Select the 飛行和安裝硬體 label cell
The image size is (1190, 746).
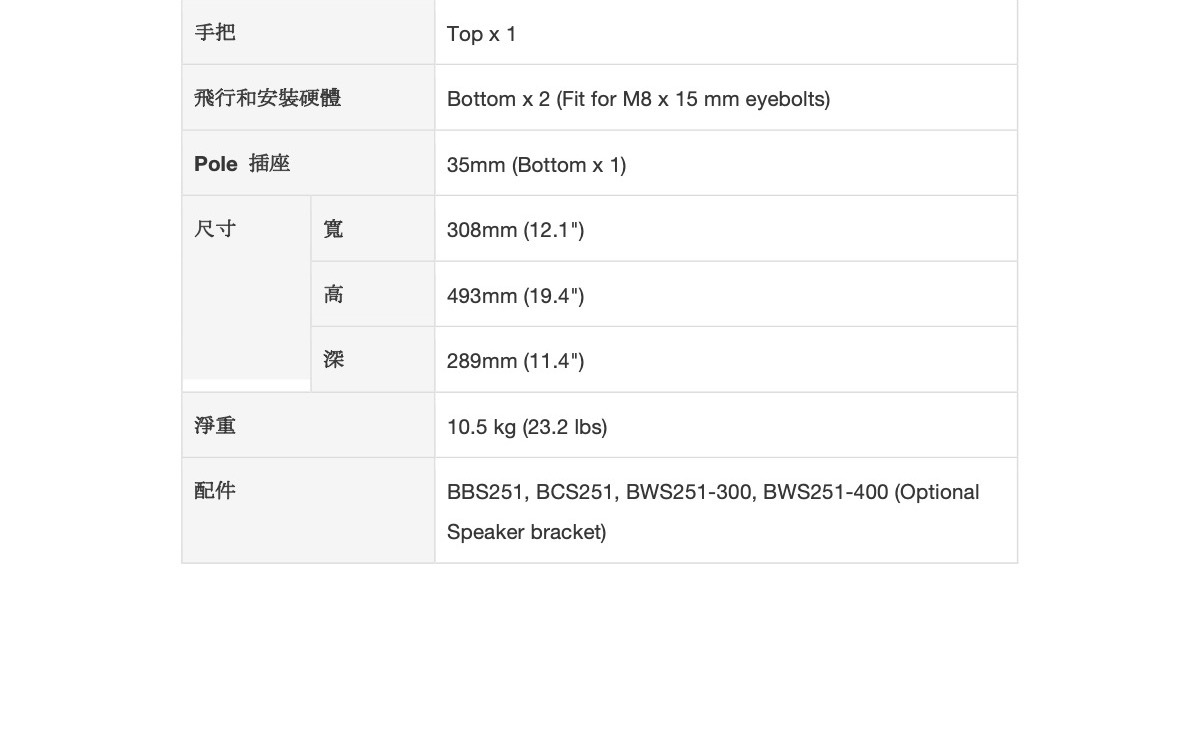[x=267, y=98]
